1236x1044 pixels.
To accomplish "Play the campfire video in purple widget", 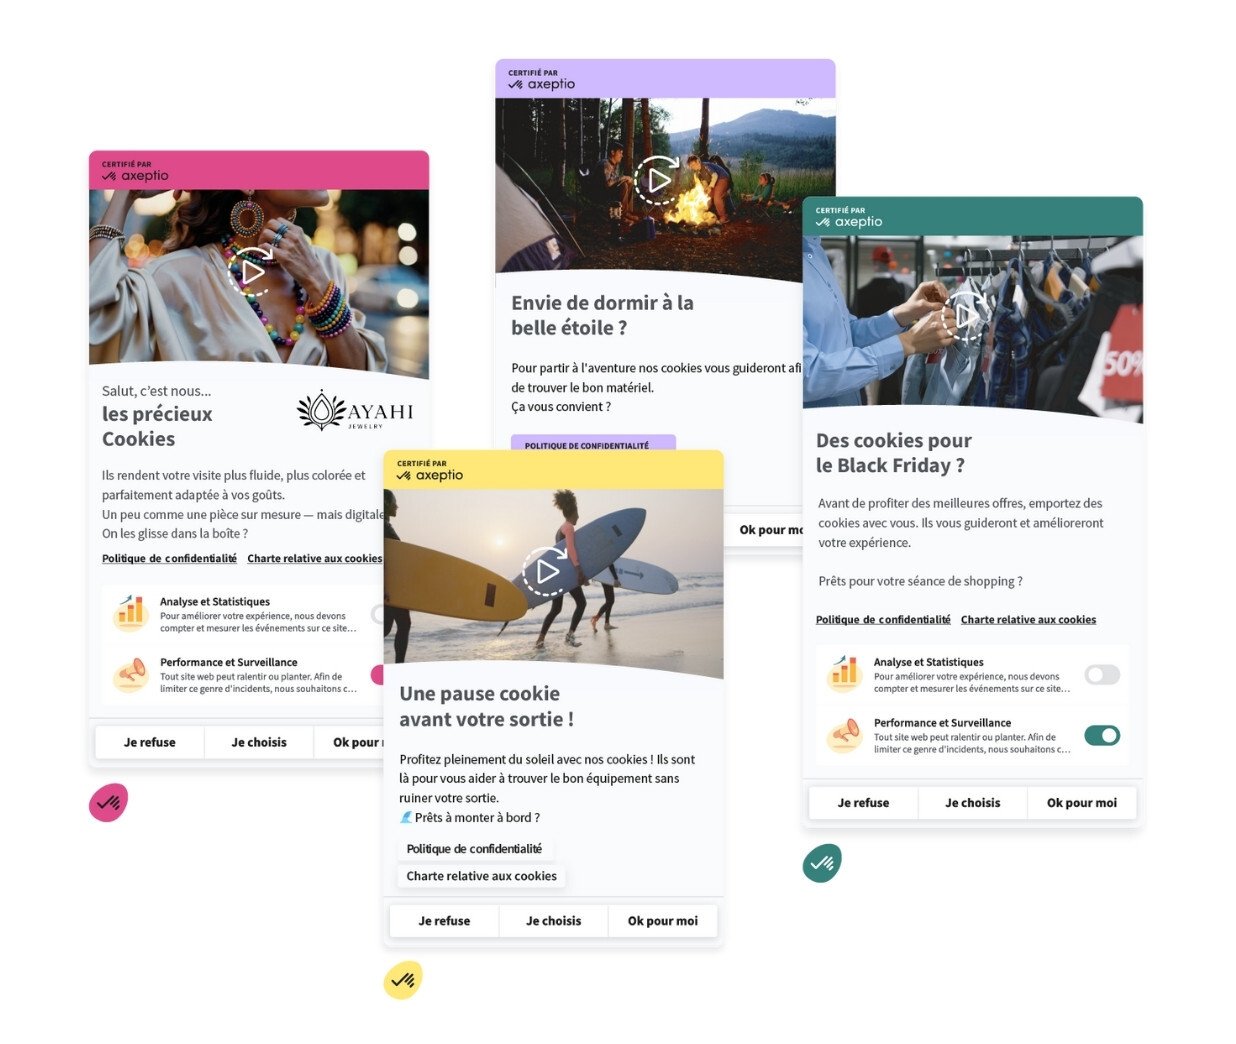I will (658, 181).
